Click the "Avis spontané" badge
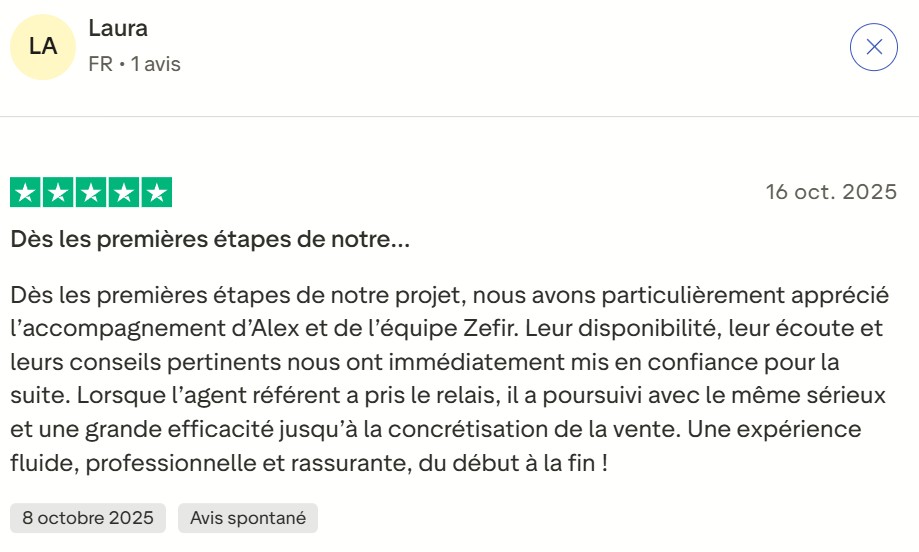 248,518
